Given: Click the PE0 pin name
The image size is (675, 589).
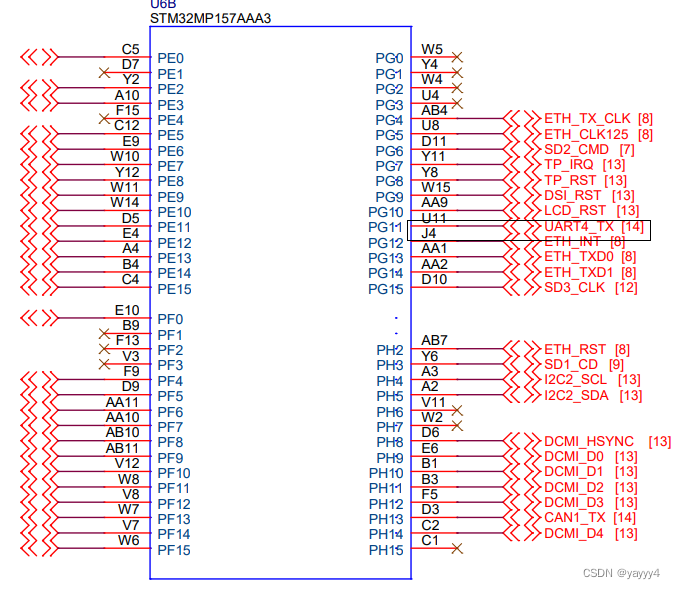Looking at the screenshot, I should (170, 59).
